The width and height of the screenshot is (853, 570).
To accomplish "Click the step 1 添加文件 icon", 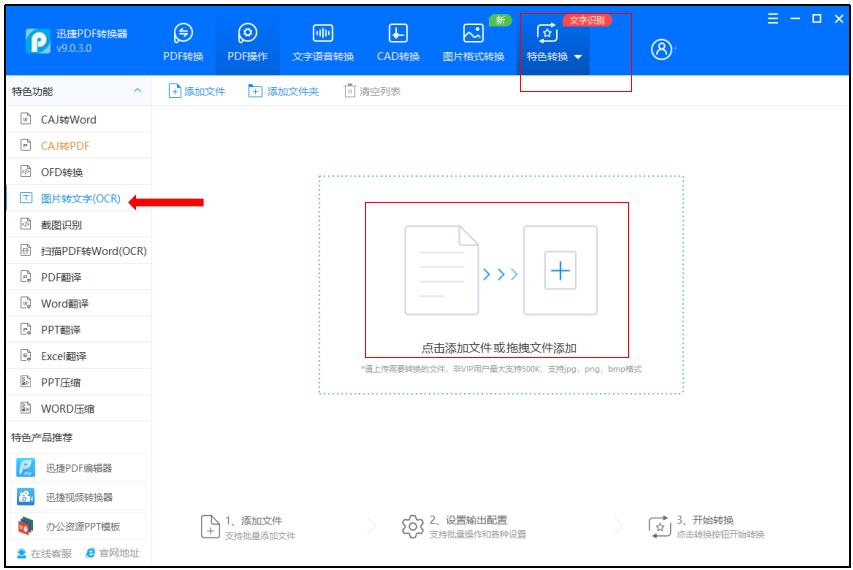I will click(210, 527).
